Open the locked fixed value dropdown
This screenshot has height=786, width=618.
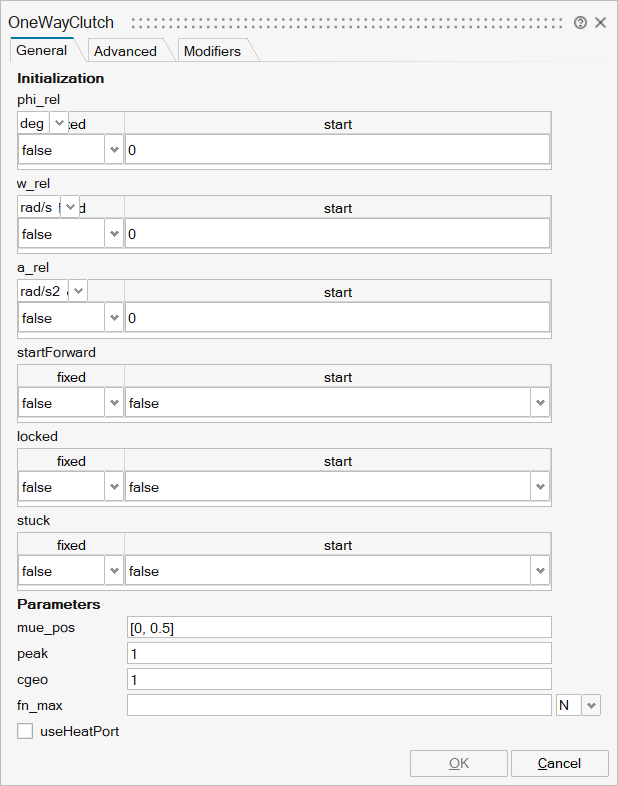[x=113, y=487]
